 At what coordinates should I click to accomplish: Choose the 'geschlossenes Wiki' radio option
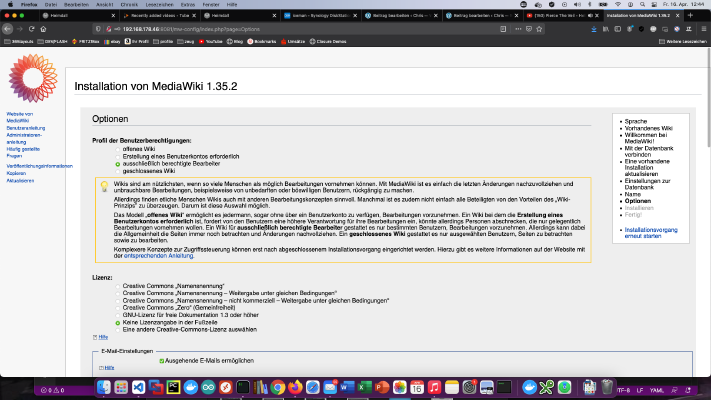pos(118,171)
